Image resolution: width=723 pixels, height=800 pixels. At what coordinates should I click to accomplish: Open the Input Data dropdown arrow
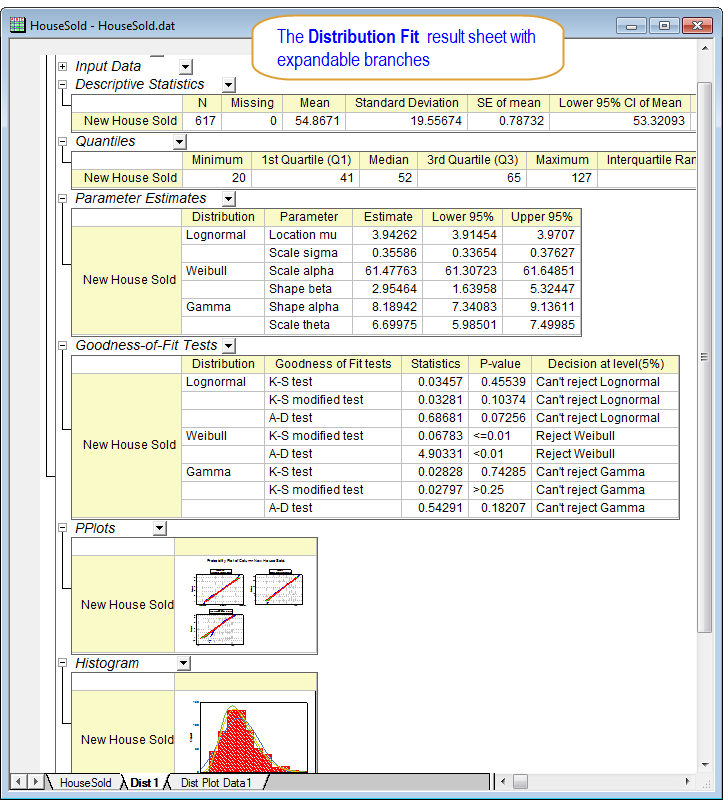(186, 66)
